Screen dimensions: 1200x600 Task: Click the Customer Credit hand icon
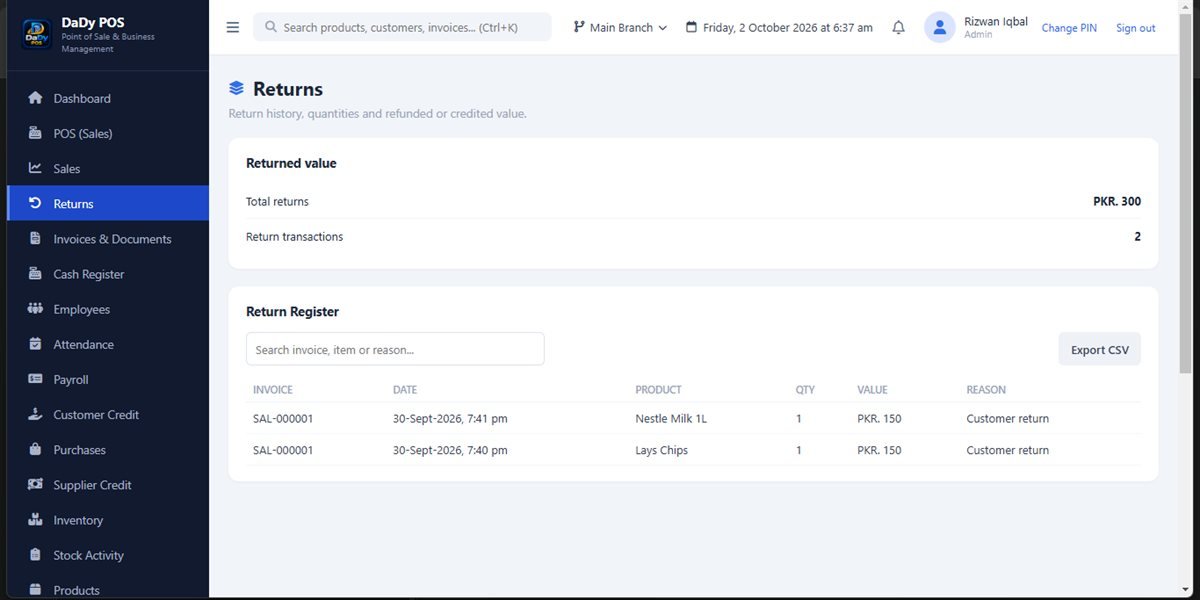[x=36, y=414]
